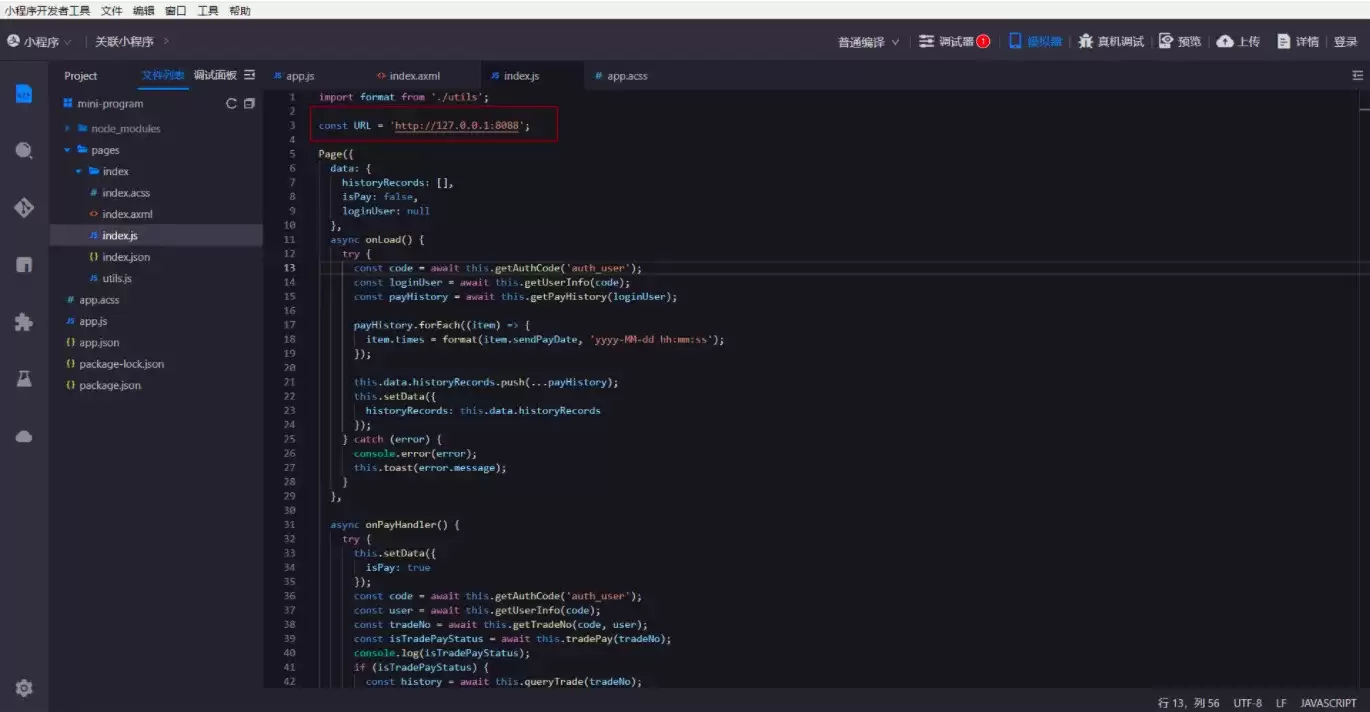The width and height of the screenshot is (1370, 712).
Task: Open the extensions puzzle icon in sidebar
Action: point(24,322)
